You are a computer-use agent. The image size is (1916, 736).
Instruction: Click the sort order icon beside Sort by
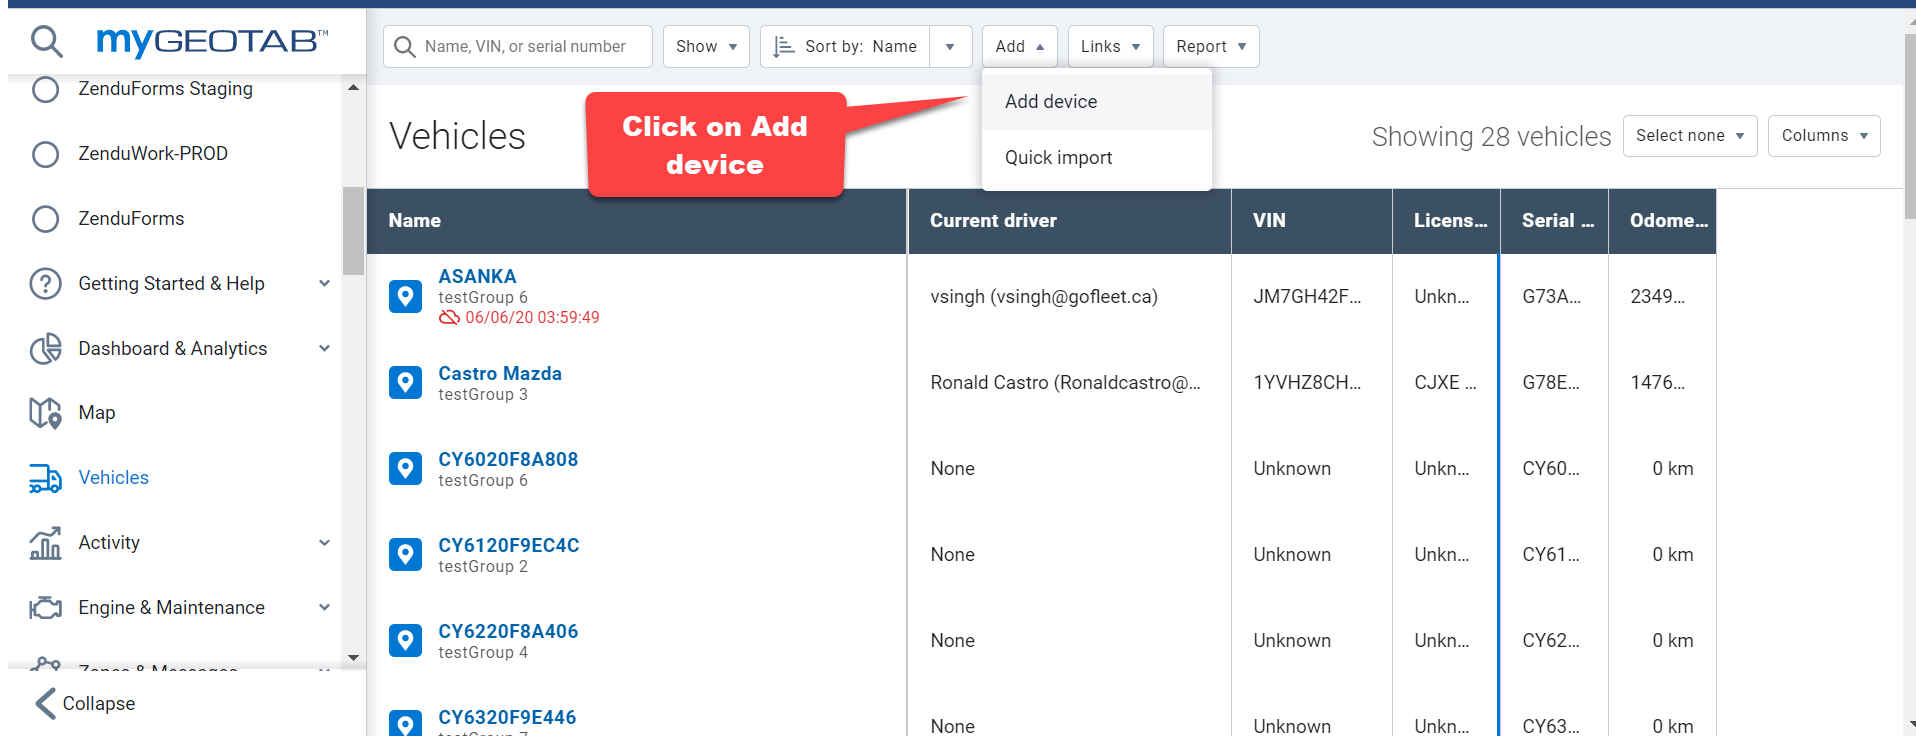[784, 47]
